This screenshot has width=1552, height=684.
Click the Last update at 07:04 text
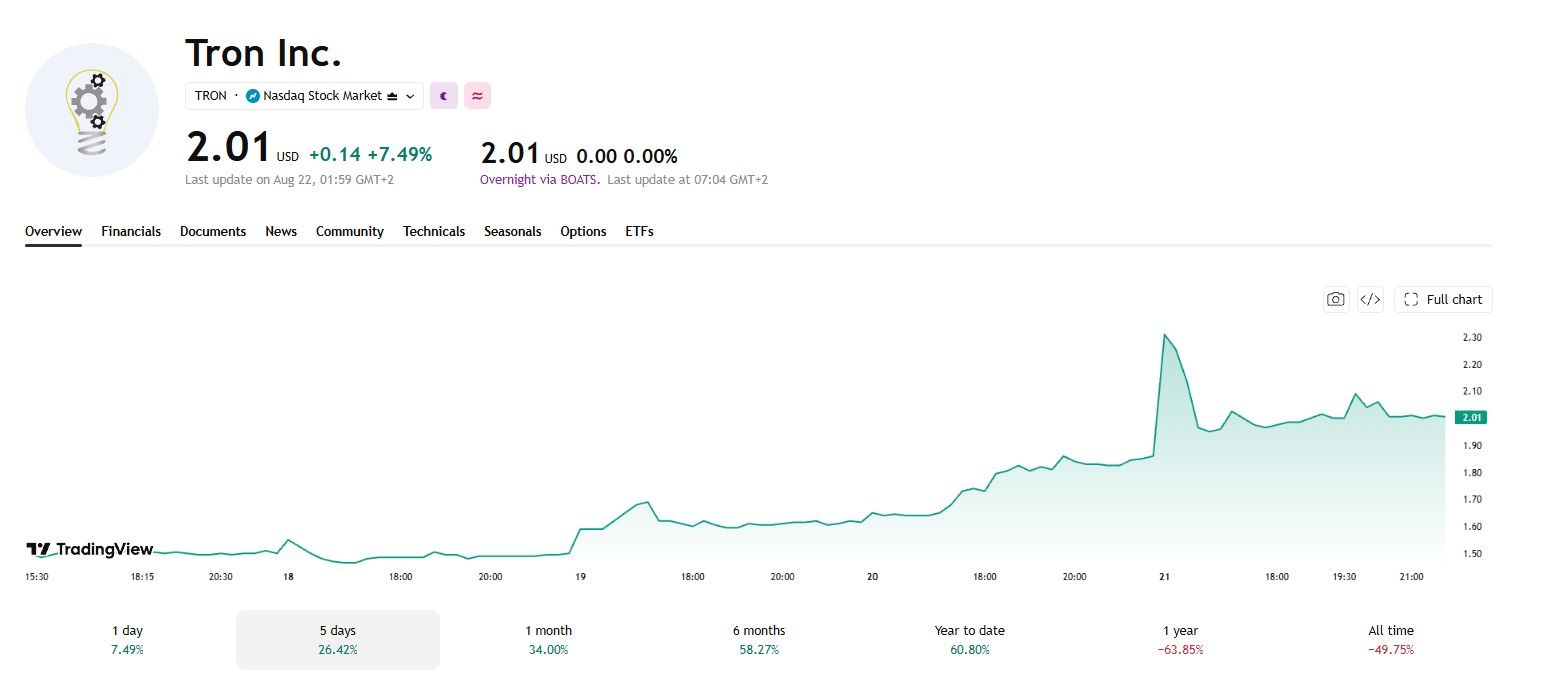(687, 180)
